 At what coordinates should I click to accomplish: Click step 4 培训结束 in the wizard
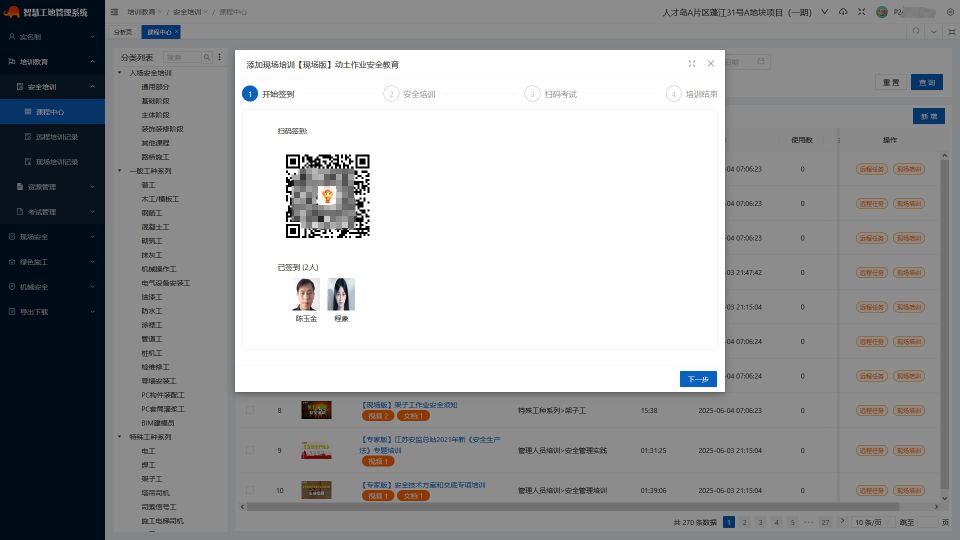click(x=692, y=94)
